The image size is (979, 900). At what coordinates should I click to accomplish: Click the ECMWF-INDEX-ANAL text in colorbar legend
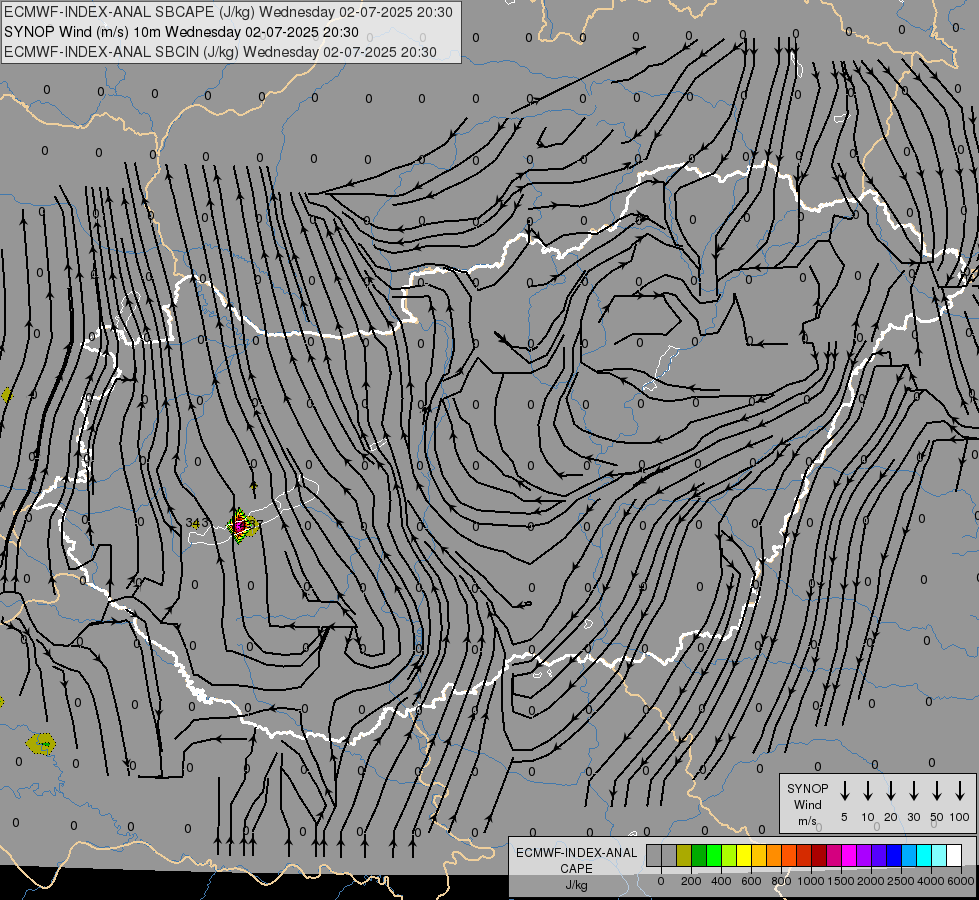pyautogui.click(x=576, y=853)
